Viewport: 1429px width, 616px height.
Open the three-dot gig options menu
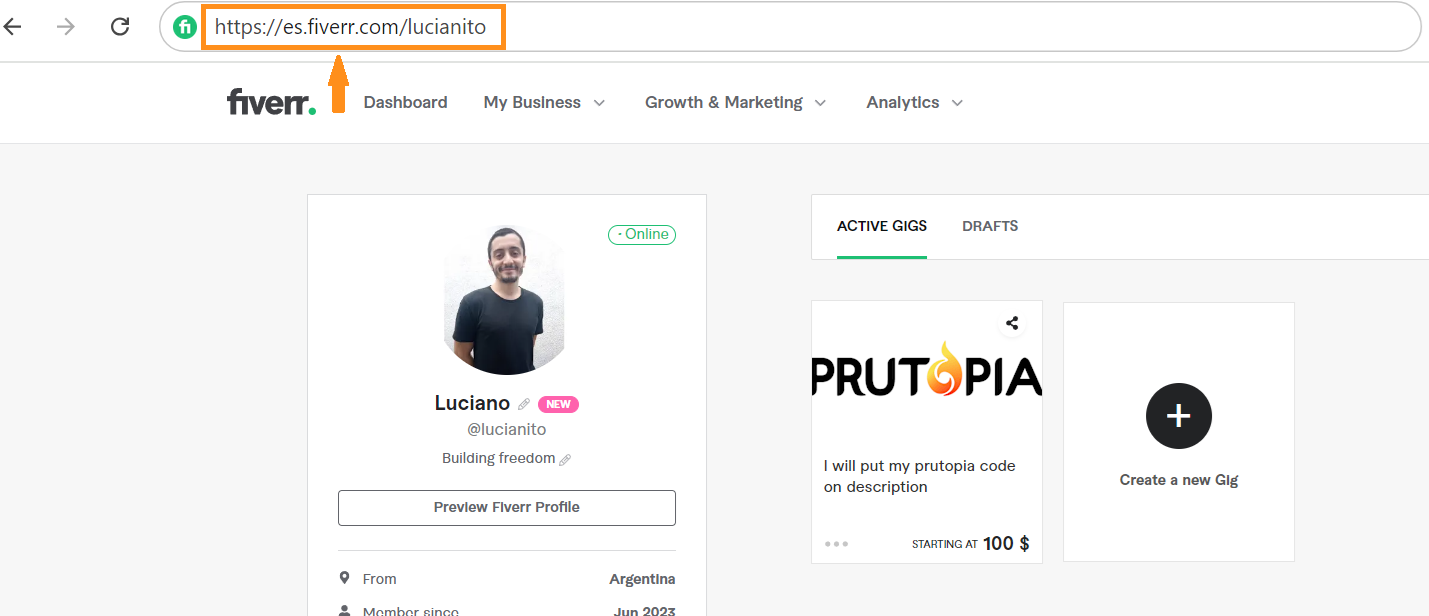click(836, 544)
